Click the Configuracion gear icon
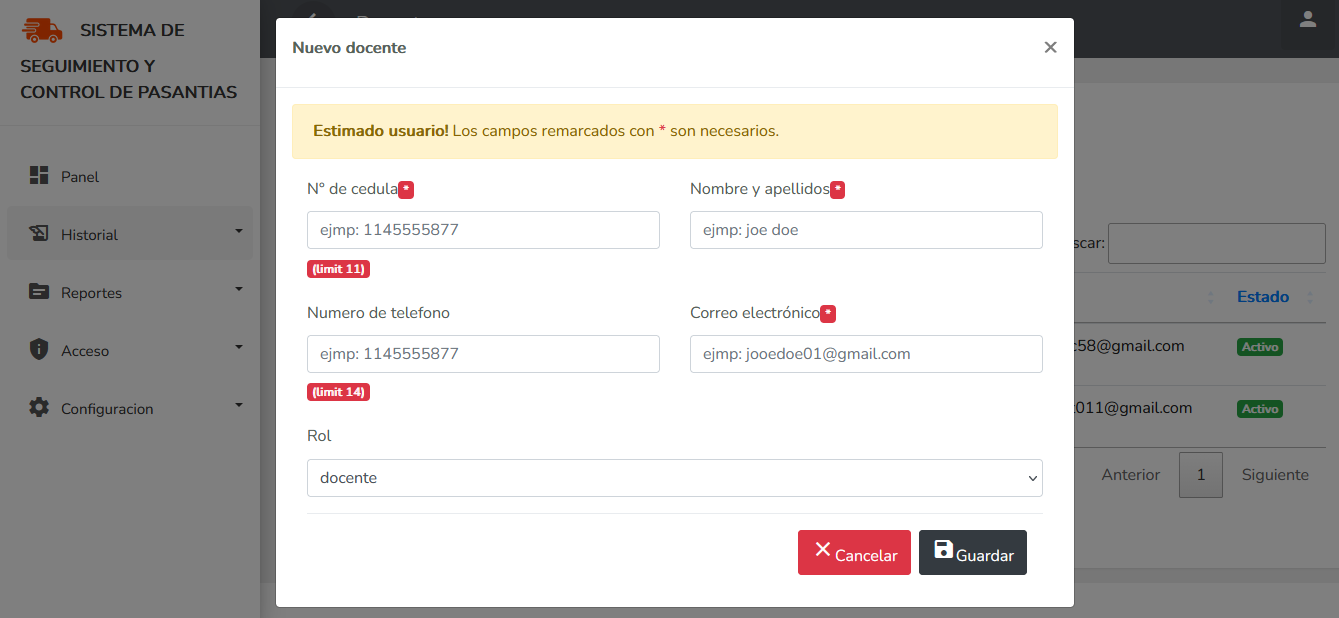Viewport: 1339px width, 618px height. click(x=39, y=408)
